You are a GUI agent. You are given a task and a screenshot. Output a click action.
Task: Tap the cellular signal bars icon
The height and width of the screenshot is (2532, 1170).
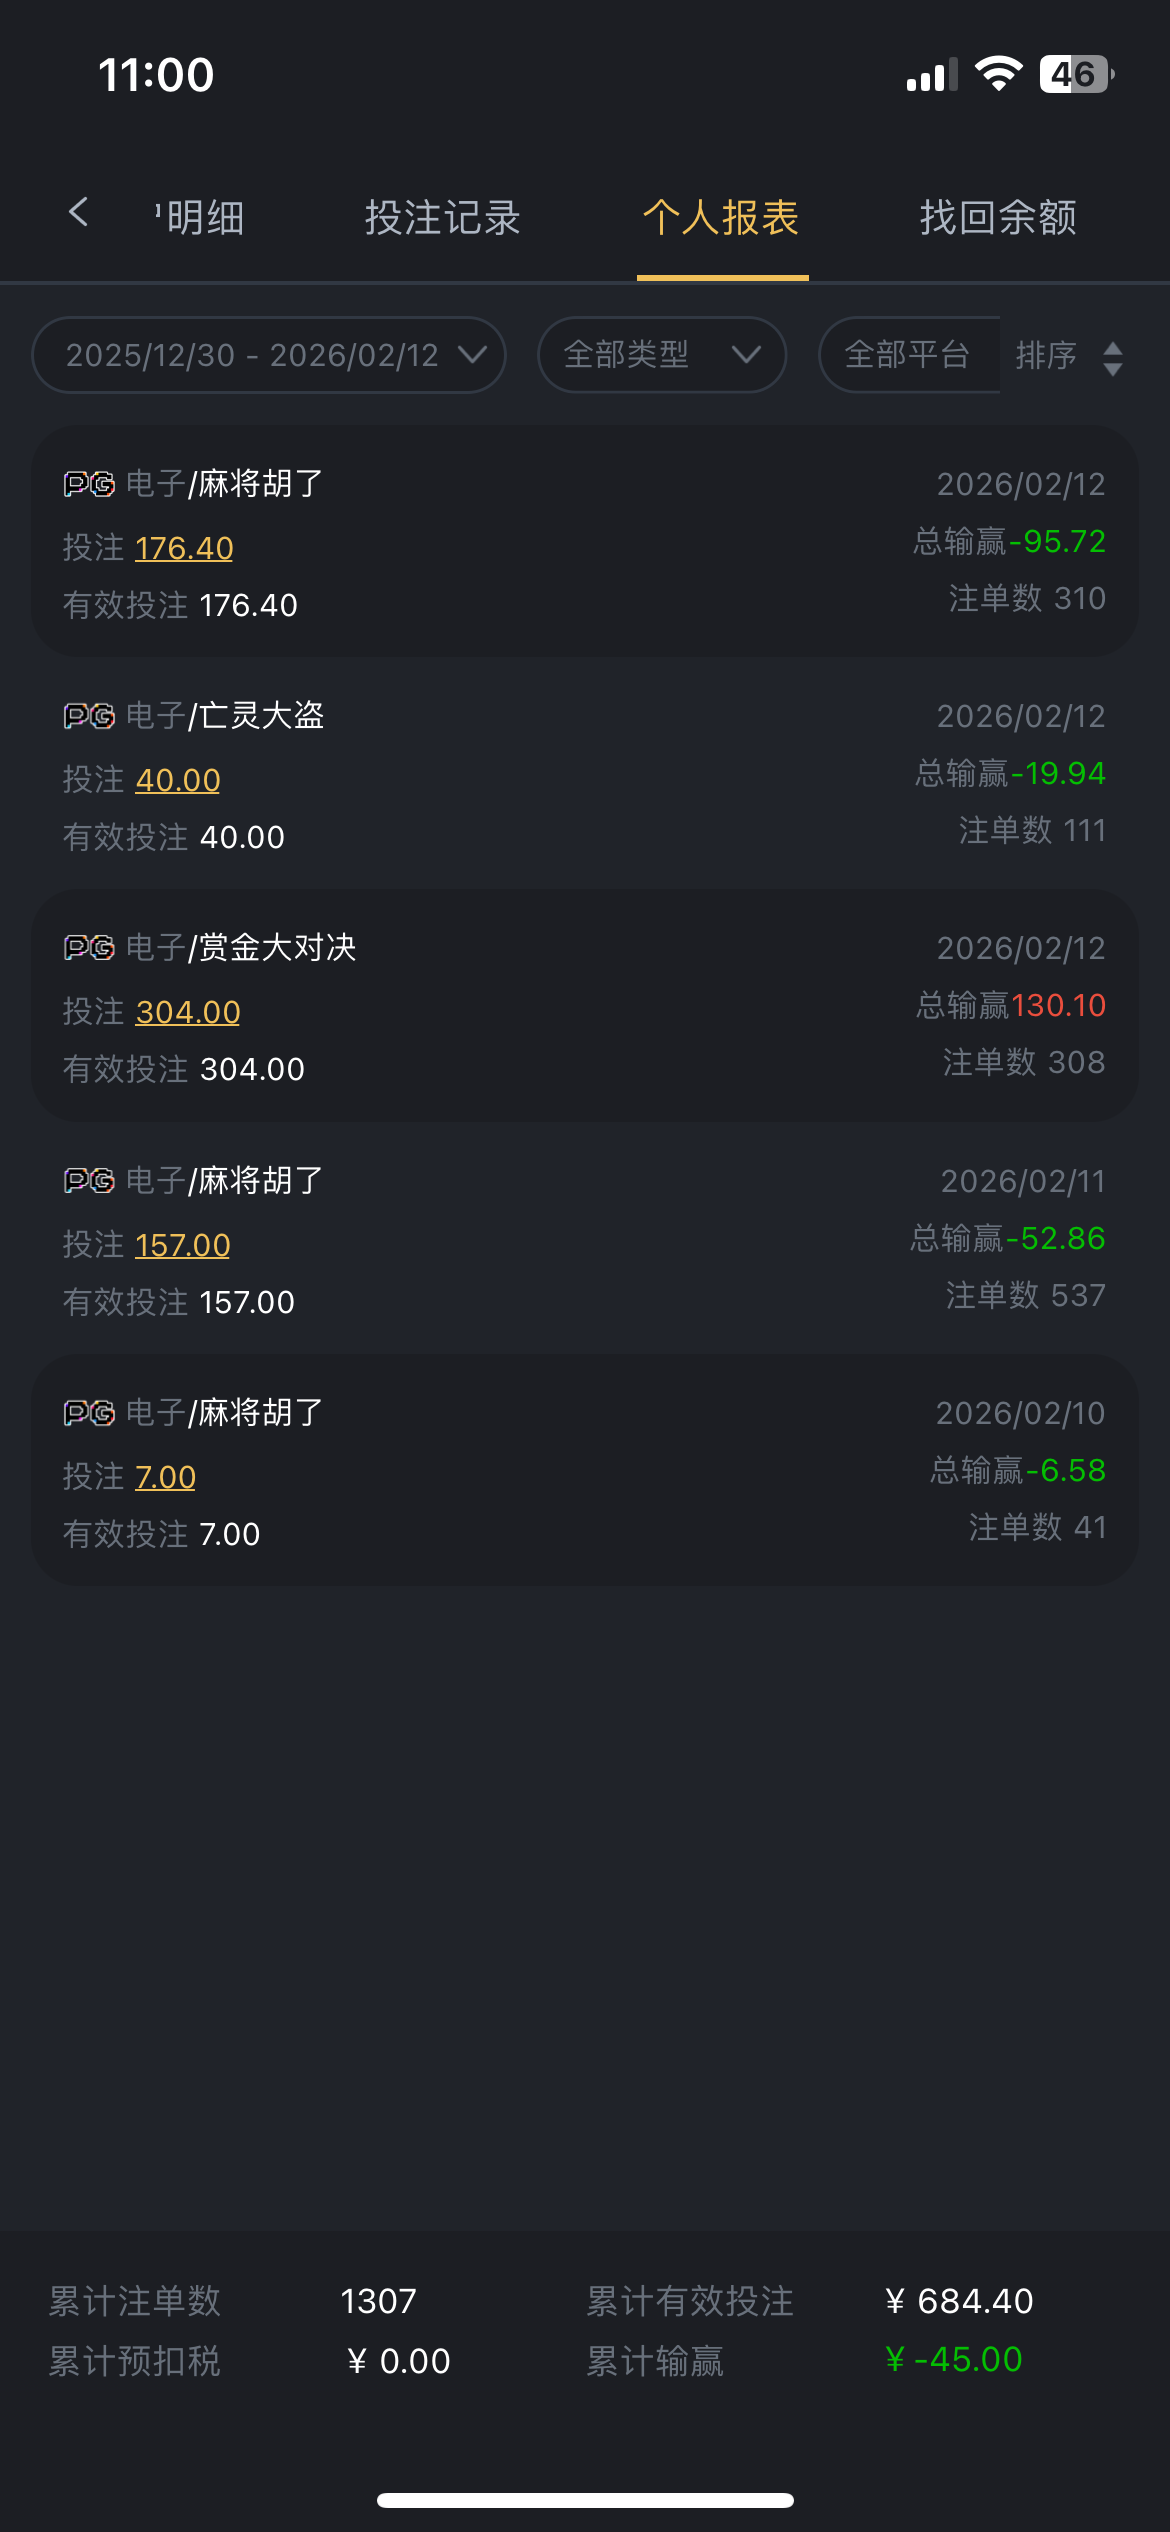[x=931, y=75]
